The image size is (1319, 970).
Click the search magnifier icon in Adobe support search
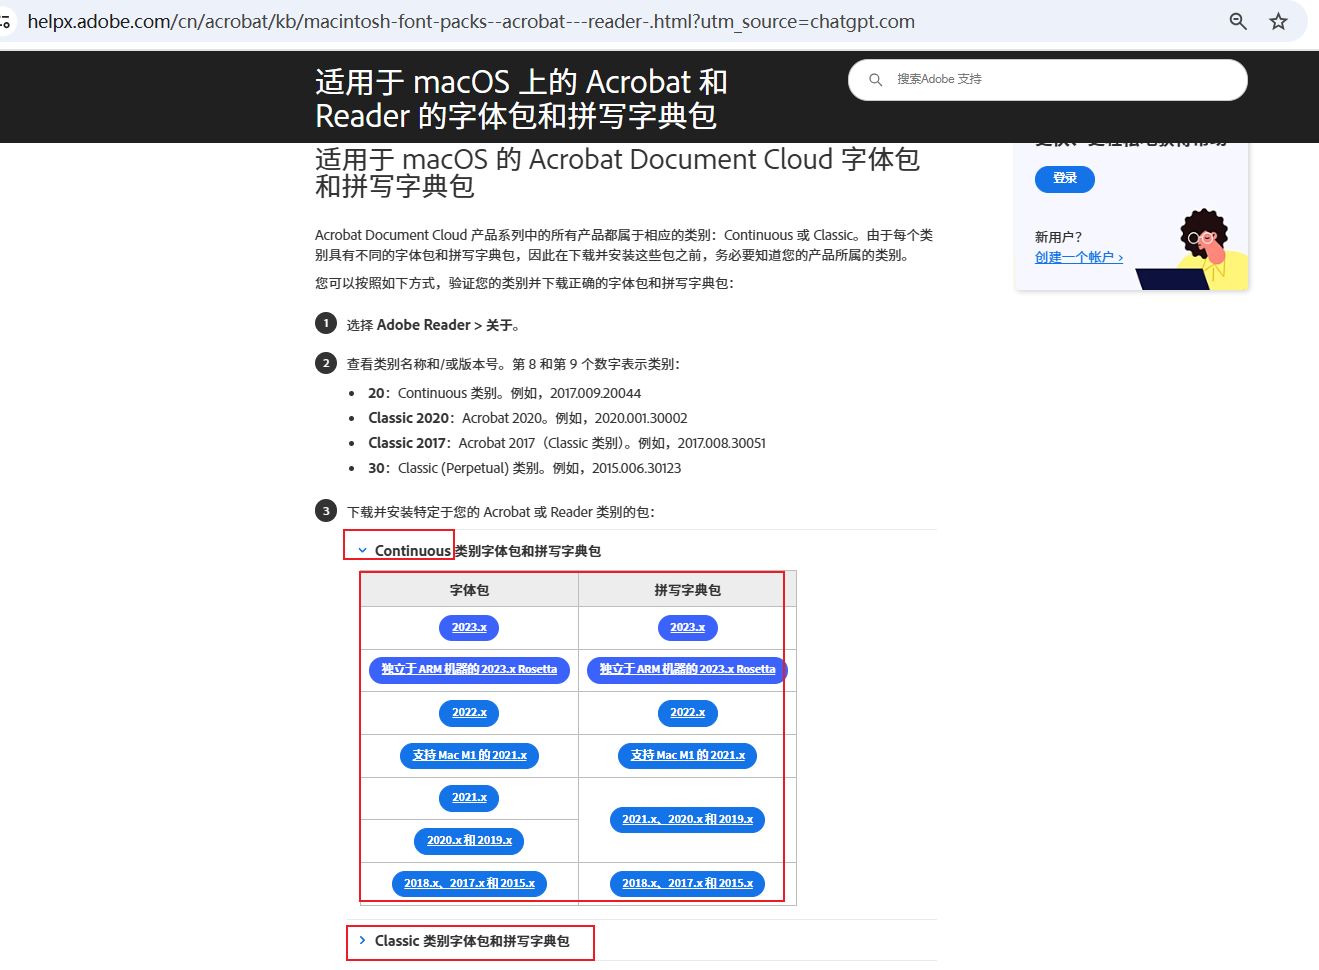click(876, 80)
